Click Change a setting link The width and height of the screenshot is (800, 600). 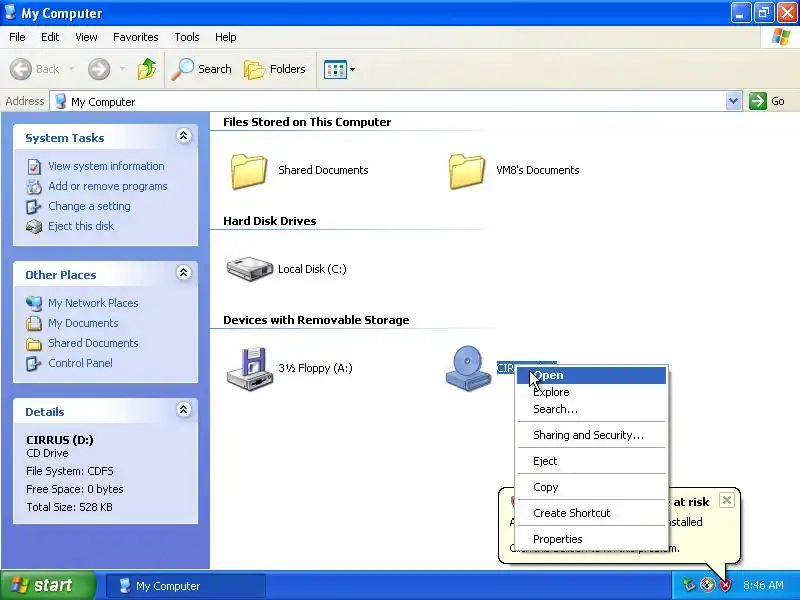(89, 206)
